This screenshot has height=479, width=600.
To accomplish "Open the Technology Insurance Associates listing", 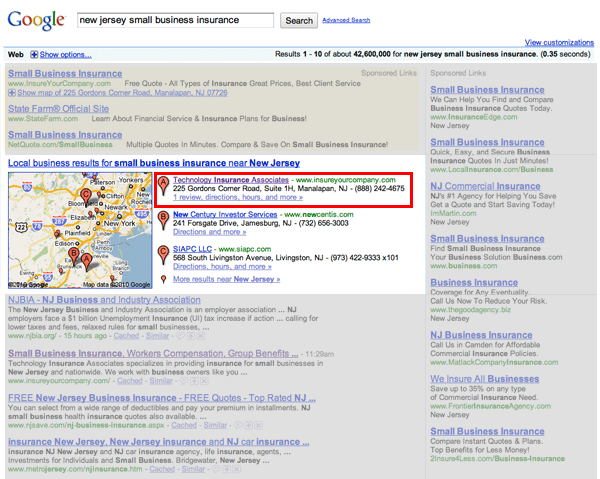I will [231, 180].
